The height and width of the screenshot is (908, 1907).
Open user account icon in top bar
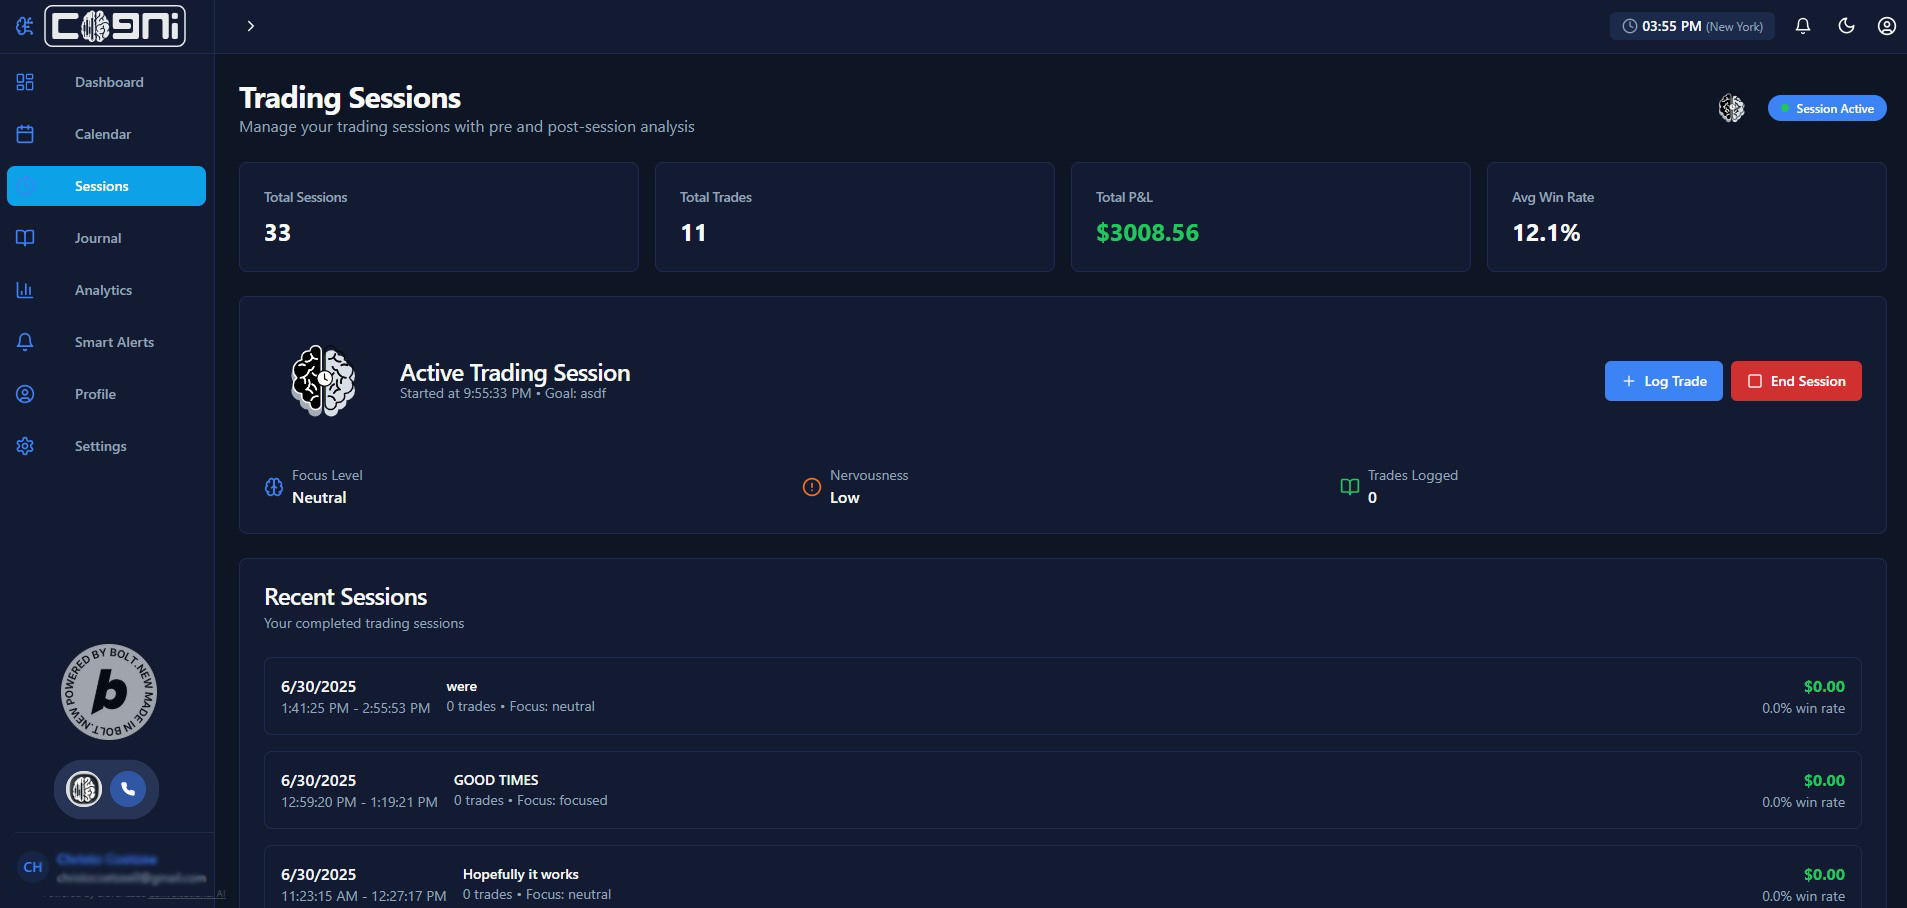1886,26
